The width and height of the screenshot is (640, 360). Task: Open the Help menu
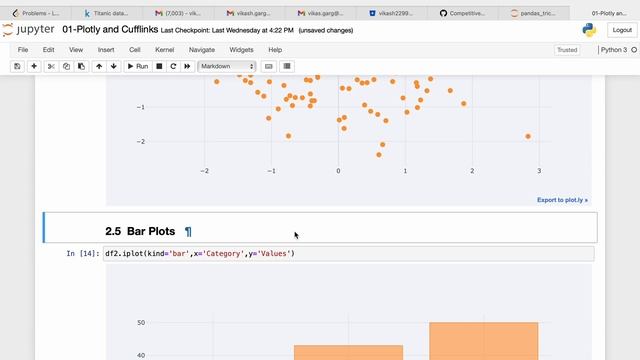click(275, 50)
